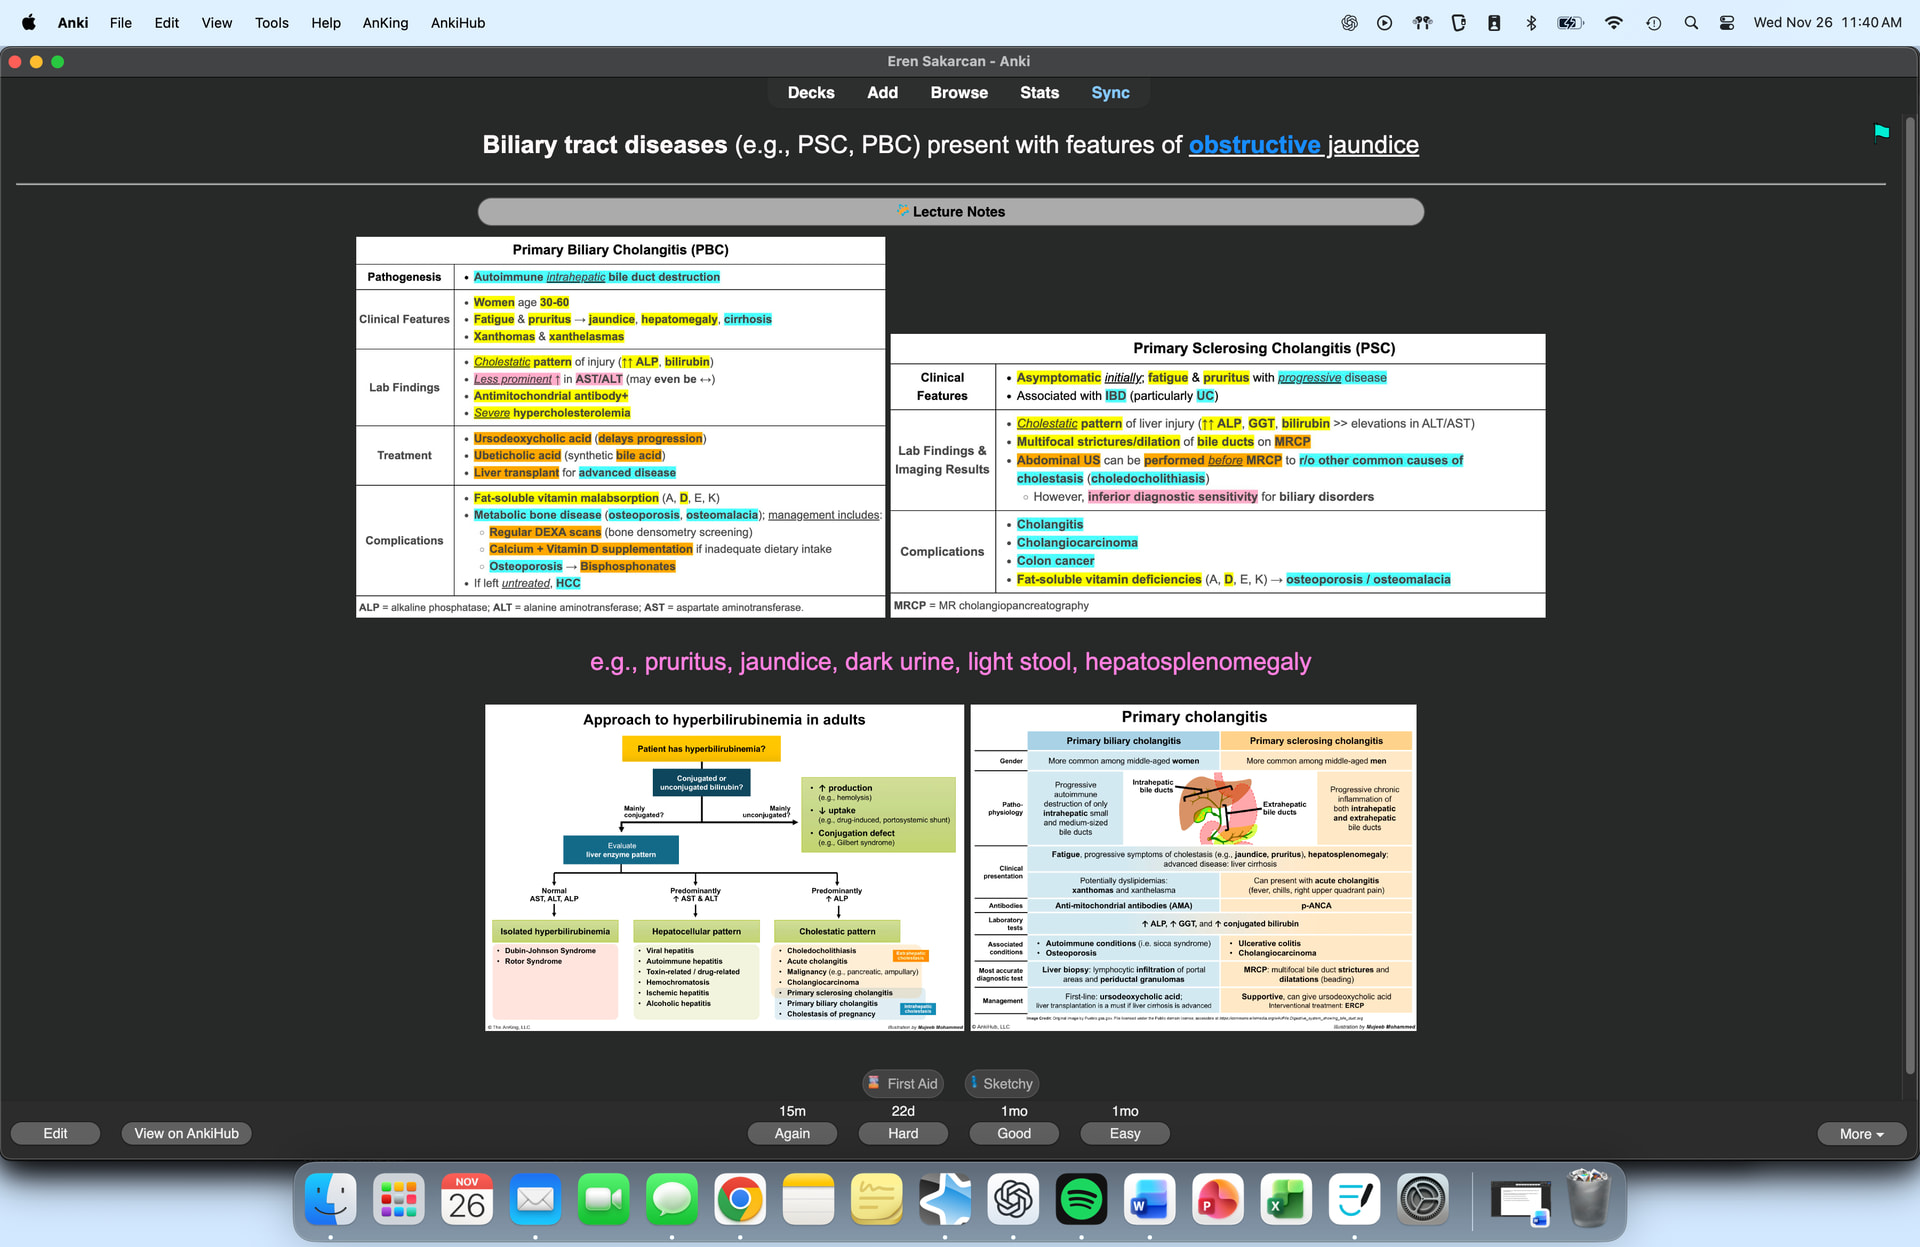
Task: Open Google Chrome from the dock
Action: (740, 1199)
